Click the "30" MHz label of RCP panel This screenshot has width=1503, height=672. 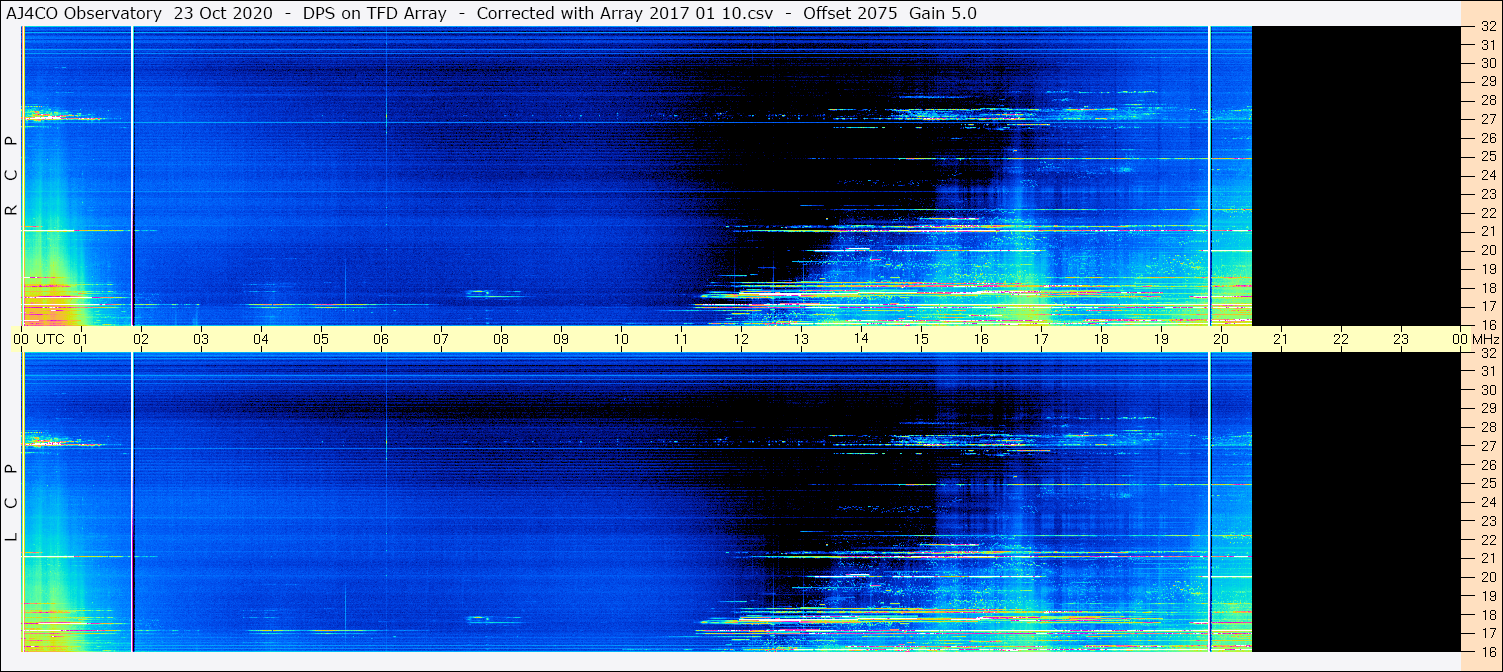point(1487,63)
